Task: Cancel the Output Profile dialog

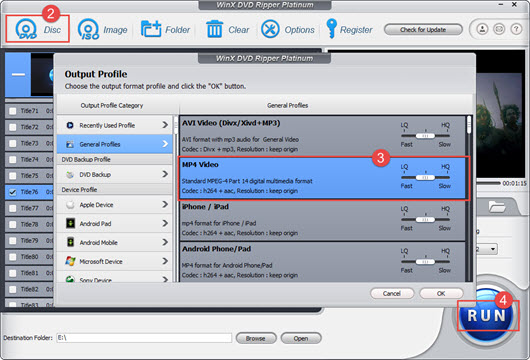Action: pos(392,293)
